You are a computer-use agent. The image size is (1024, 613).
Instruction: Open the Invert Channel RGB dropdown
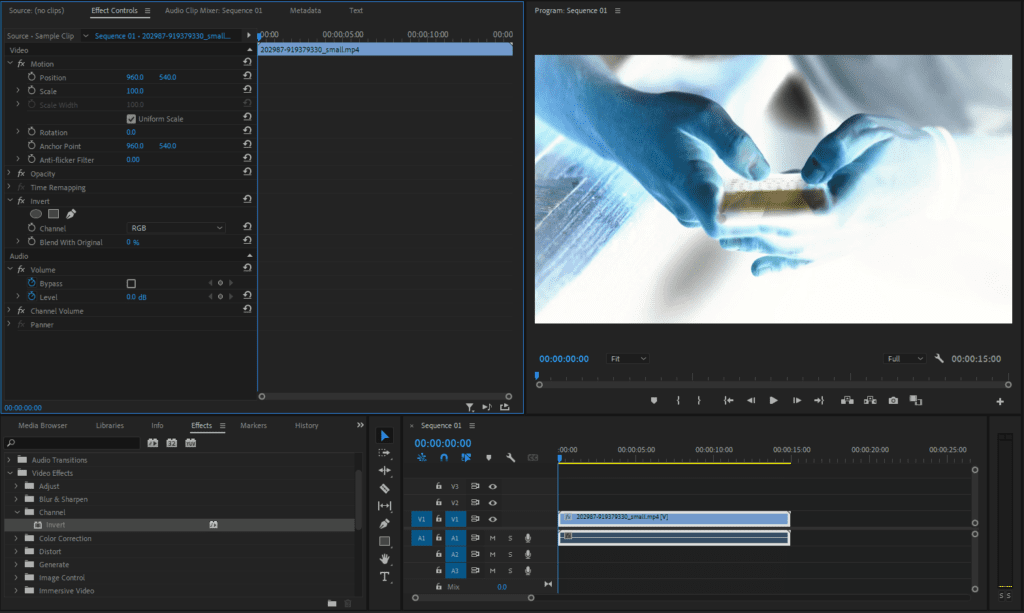click(176, 228)
